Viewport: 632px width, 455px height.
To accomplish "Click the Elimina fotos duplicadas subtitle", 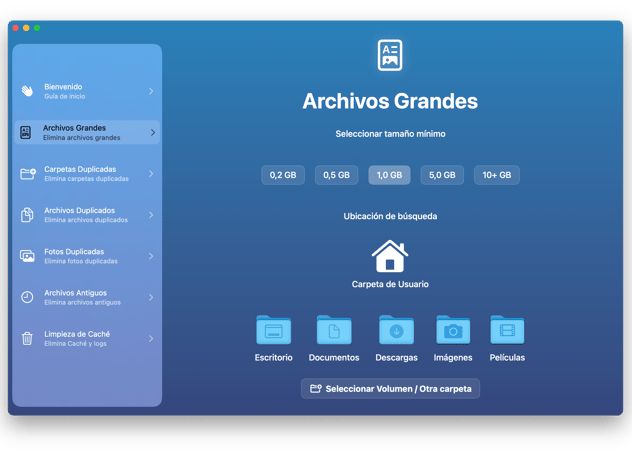I will click(81, 261).
